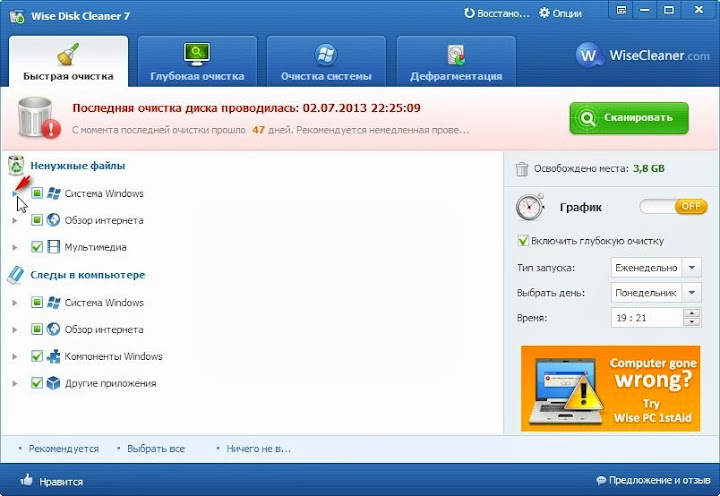Click the Выбрать все link

pos(156,449)
